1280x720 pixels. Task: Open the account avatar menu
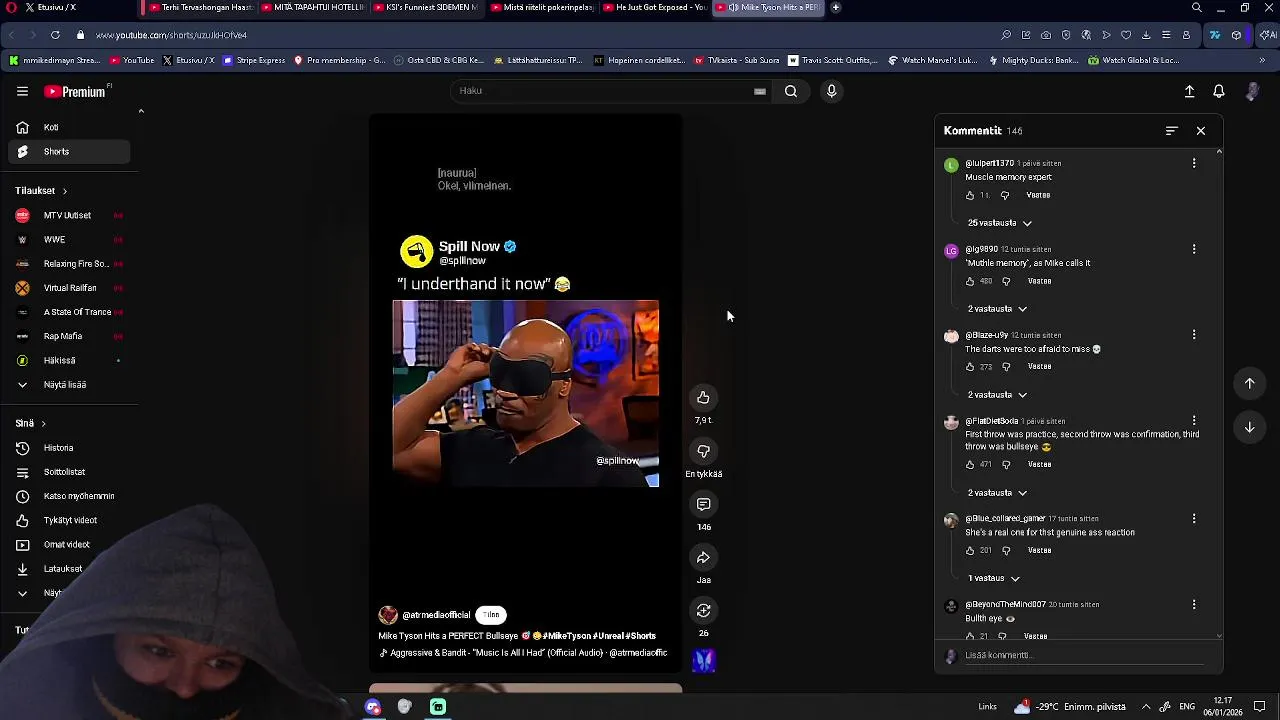(1252, 91)
